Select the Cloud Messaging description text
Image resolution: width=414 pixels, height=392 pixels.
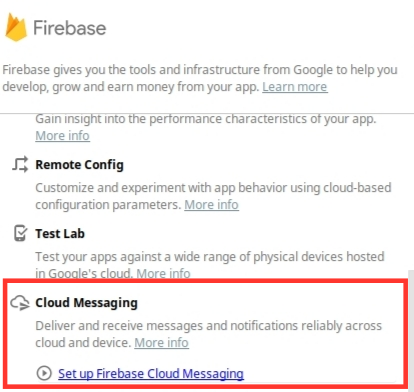209,334
